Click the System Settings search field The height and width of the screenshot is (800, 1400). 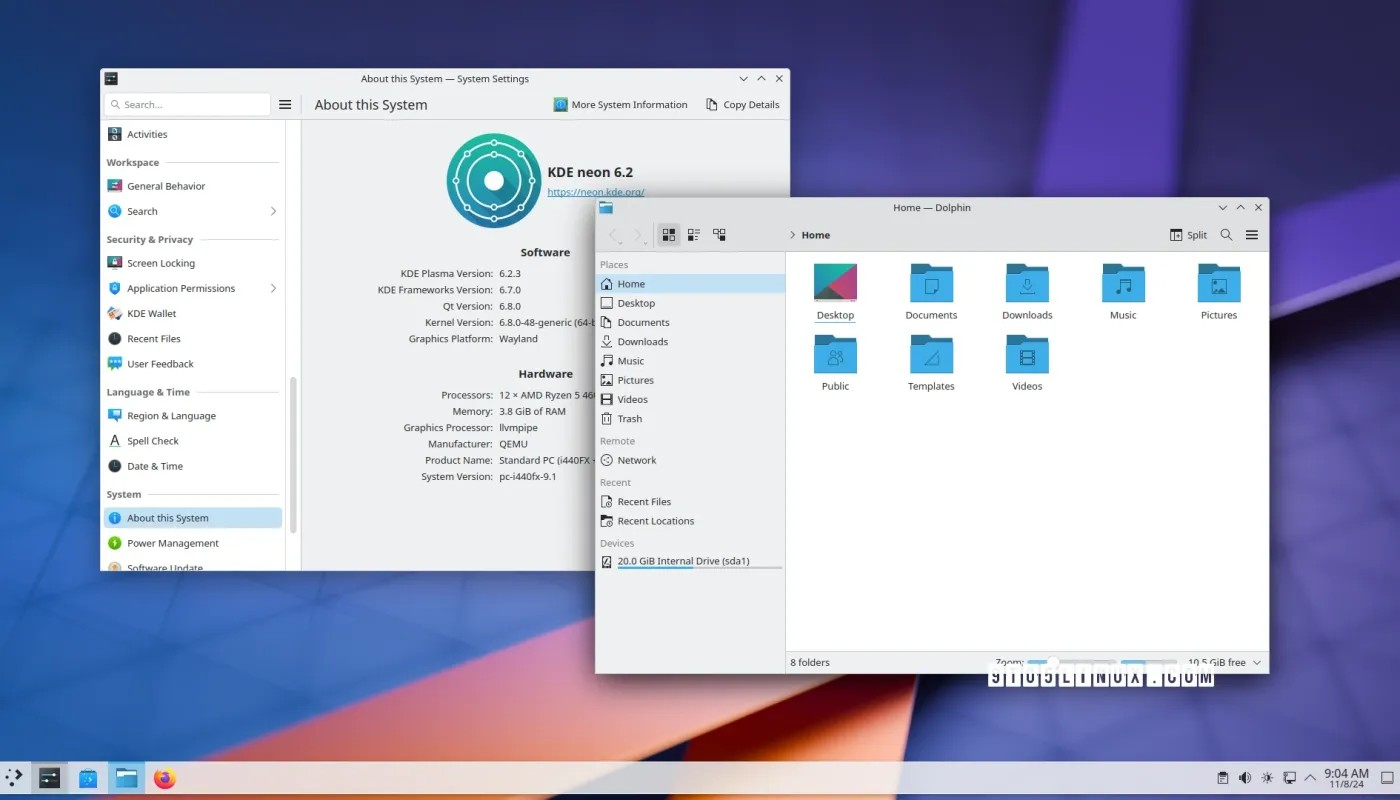tap(187, 104)
